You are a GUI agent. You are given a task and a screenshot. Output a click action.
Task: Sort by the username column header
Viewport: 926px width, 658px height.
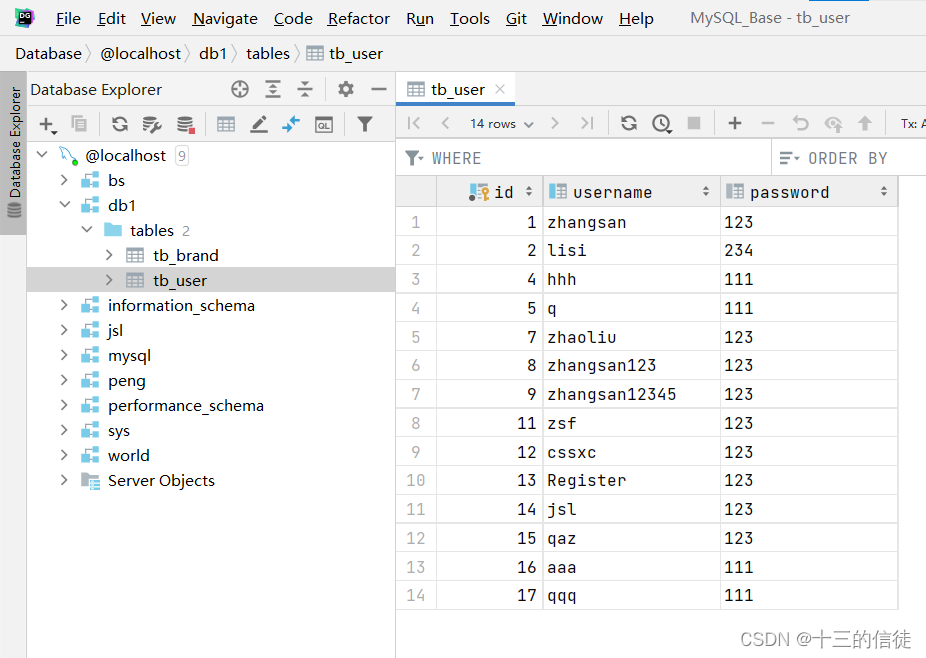pos(631,192)
